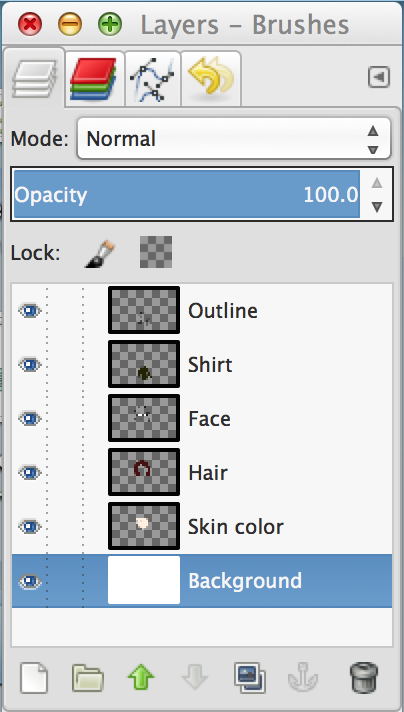Select the layer named Hair
The width and height of the screenshot is (404, 712).
[x=208, y=473]
